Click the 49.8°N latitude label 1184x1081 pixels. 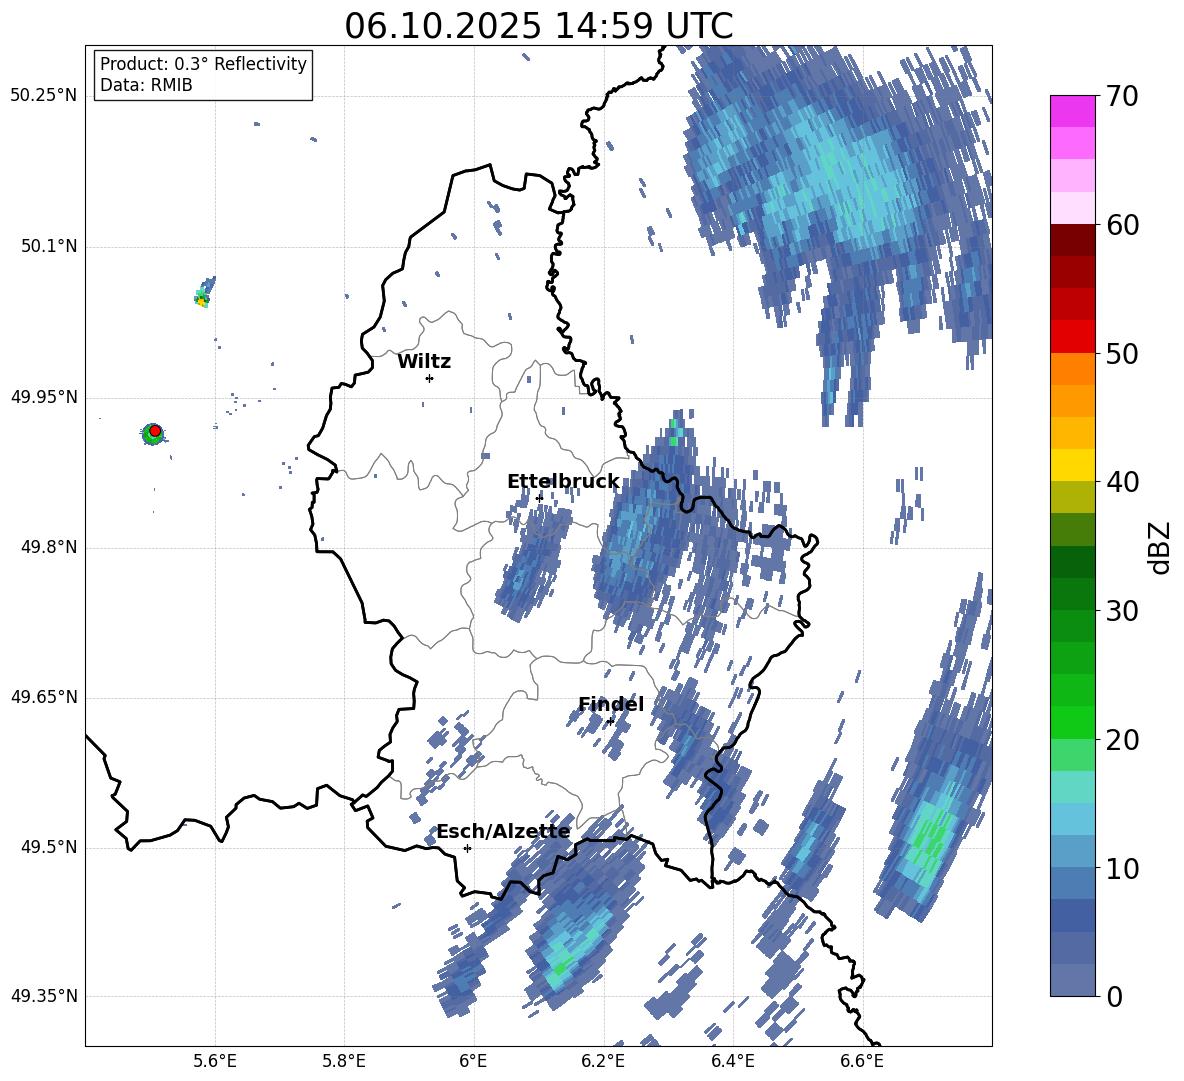tap(49, 547)
